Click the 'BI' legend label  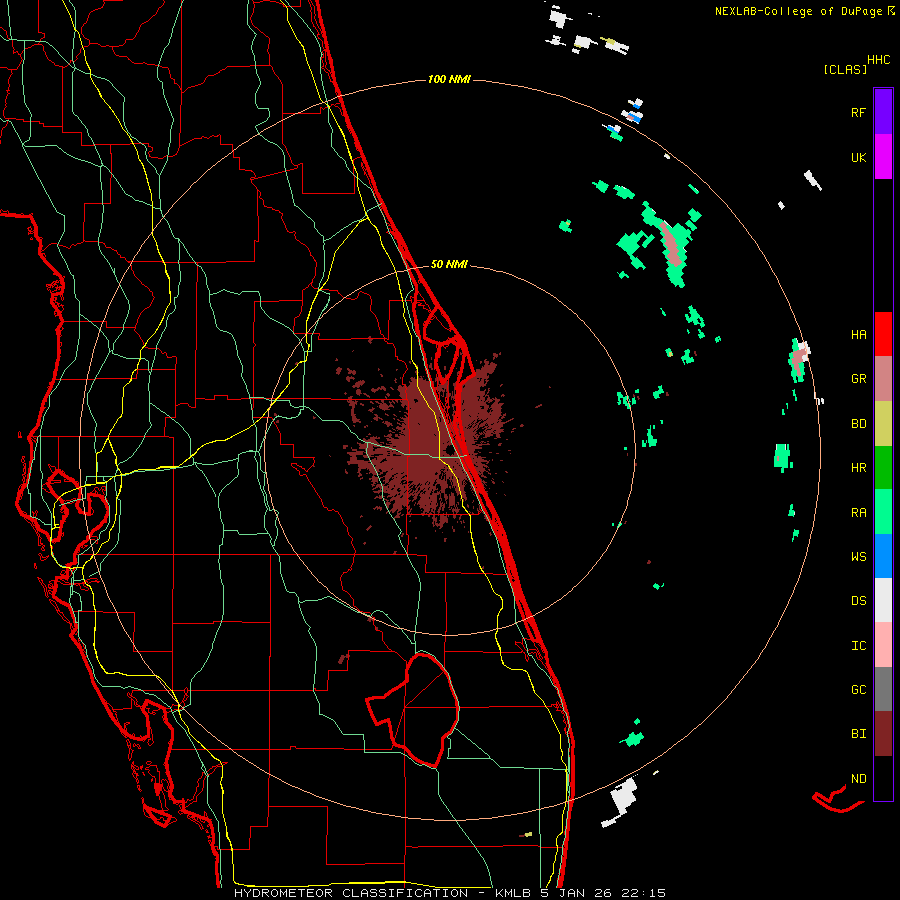[x=858, y=734]
